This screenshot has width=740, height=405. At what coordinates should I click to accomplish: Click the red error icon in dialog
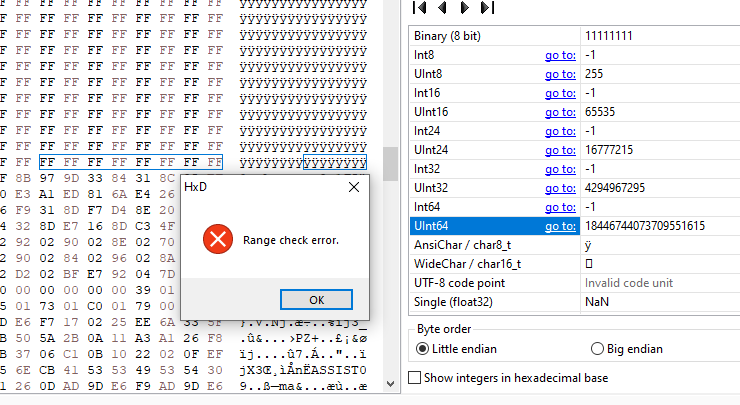coord(218,239)
